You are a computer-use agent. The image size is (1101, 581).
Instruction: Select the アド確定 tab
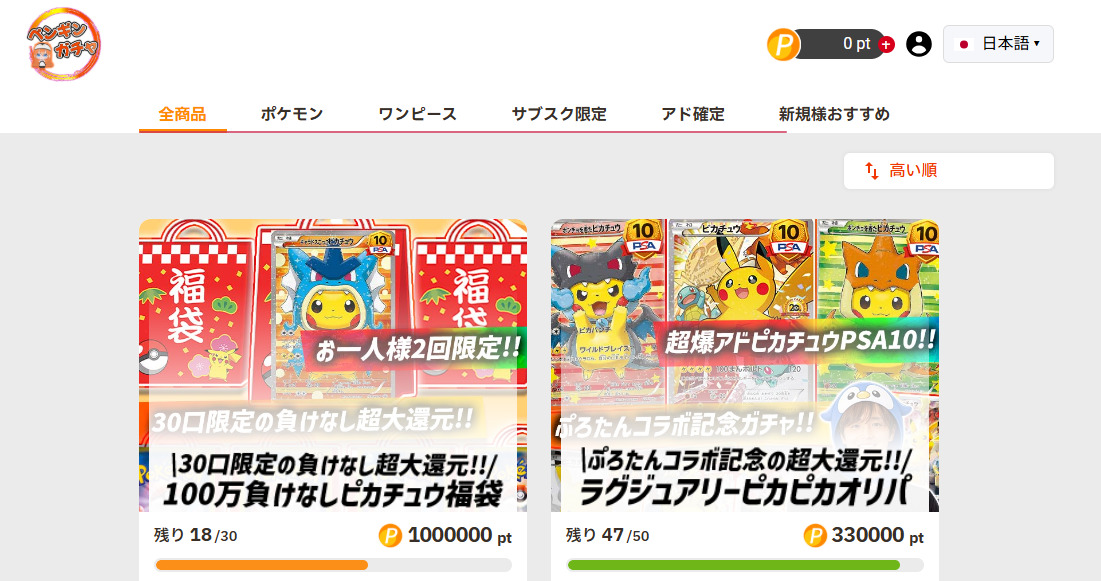coord(693,114)
